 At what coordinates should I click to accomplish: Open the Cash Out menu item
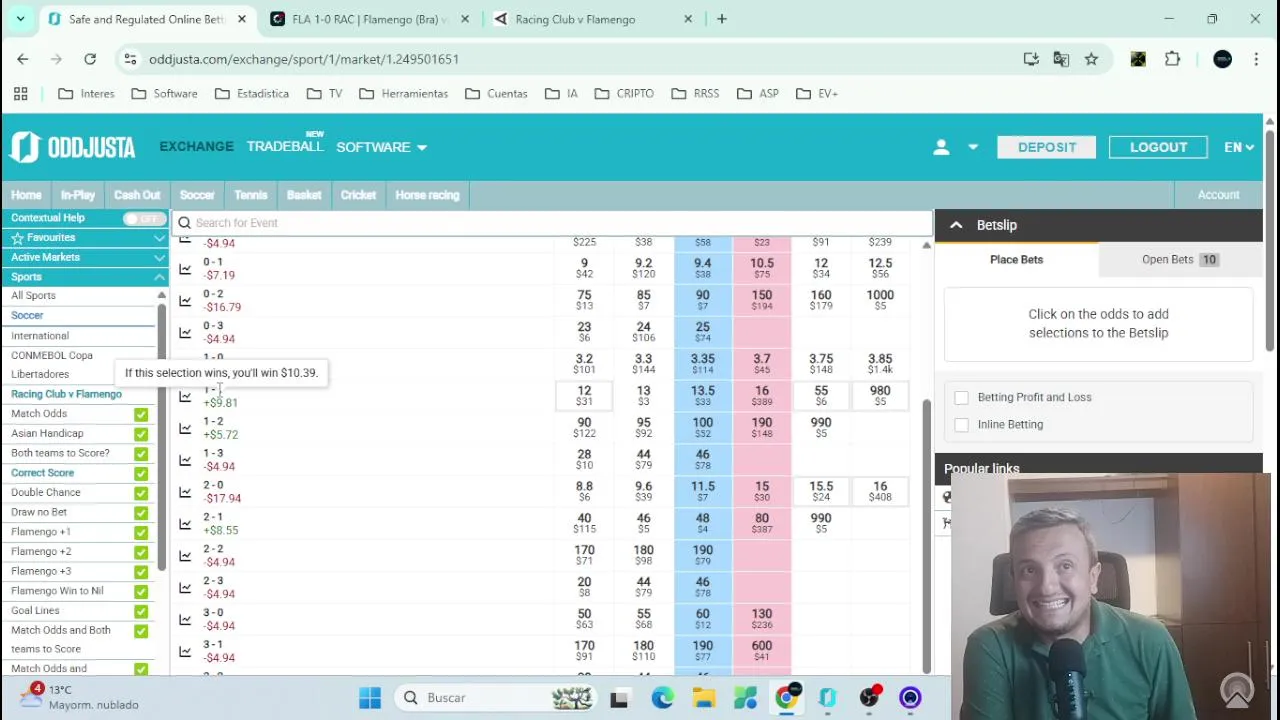pyautogui.click(x=137, y=195)
